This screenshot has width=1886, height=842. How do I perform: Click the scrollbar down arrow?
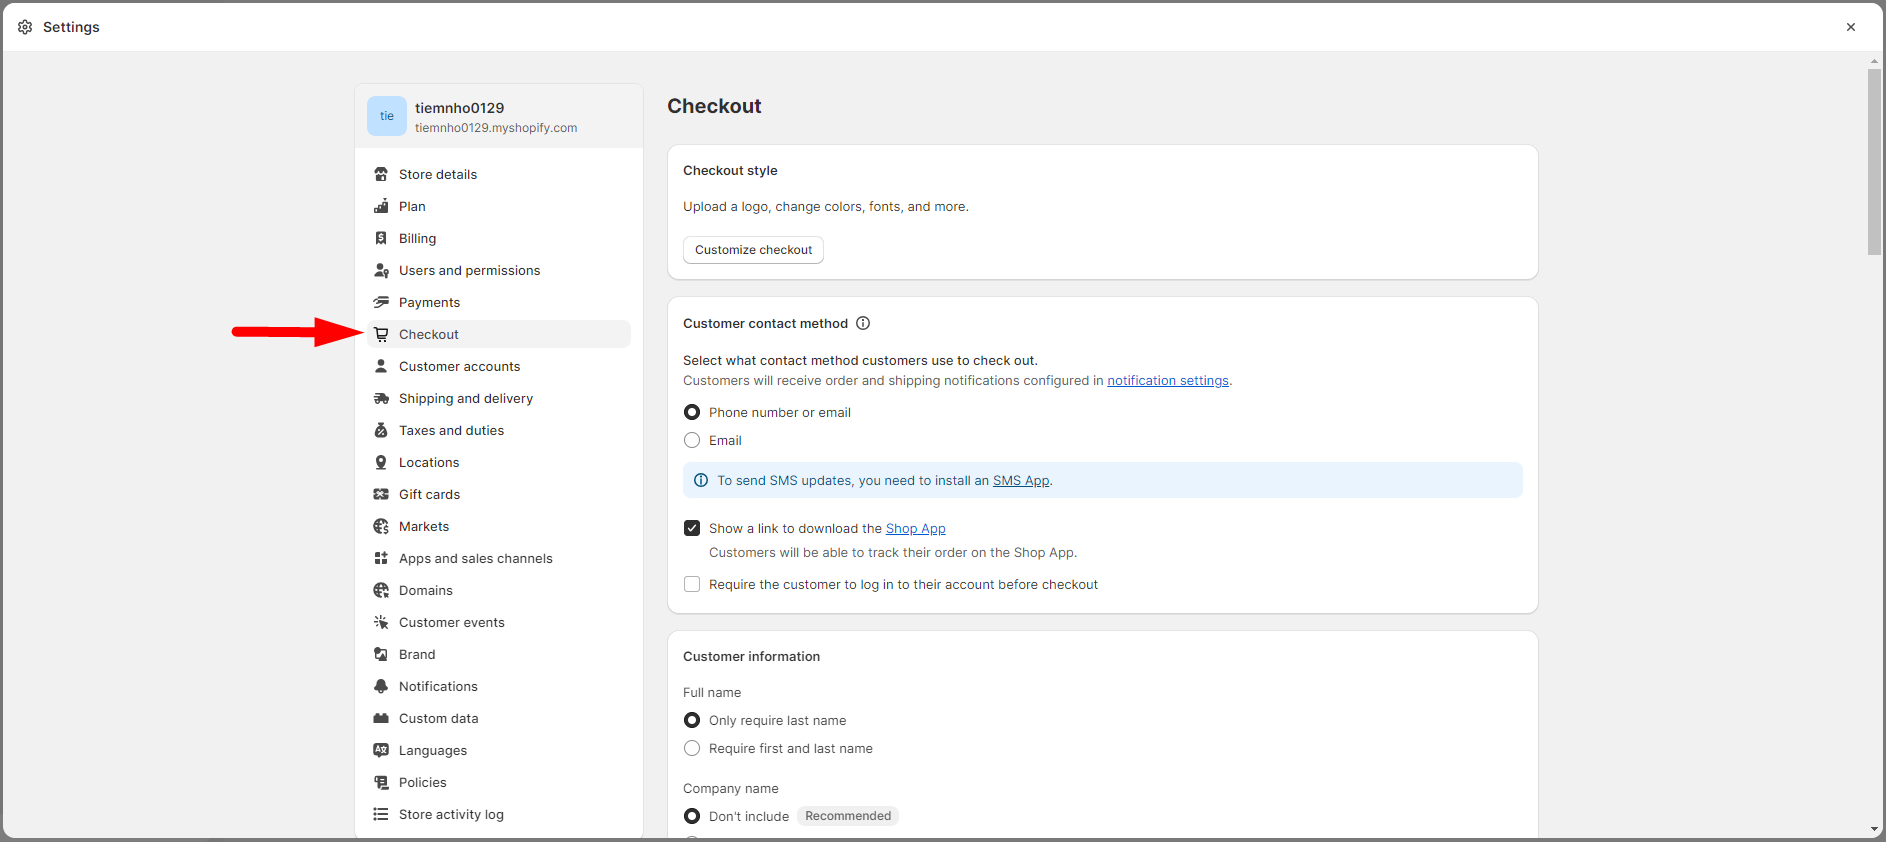coord(1874,829)
